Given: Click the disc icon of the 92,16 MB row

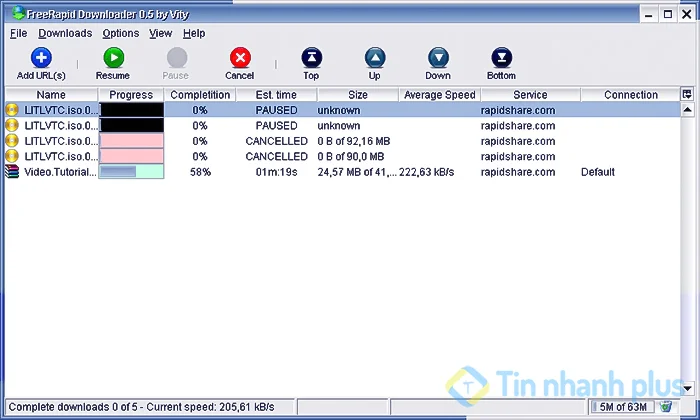Looking at the screenshot, I should coord(12,141).
